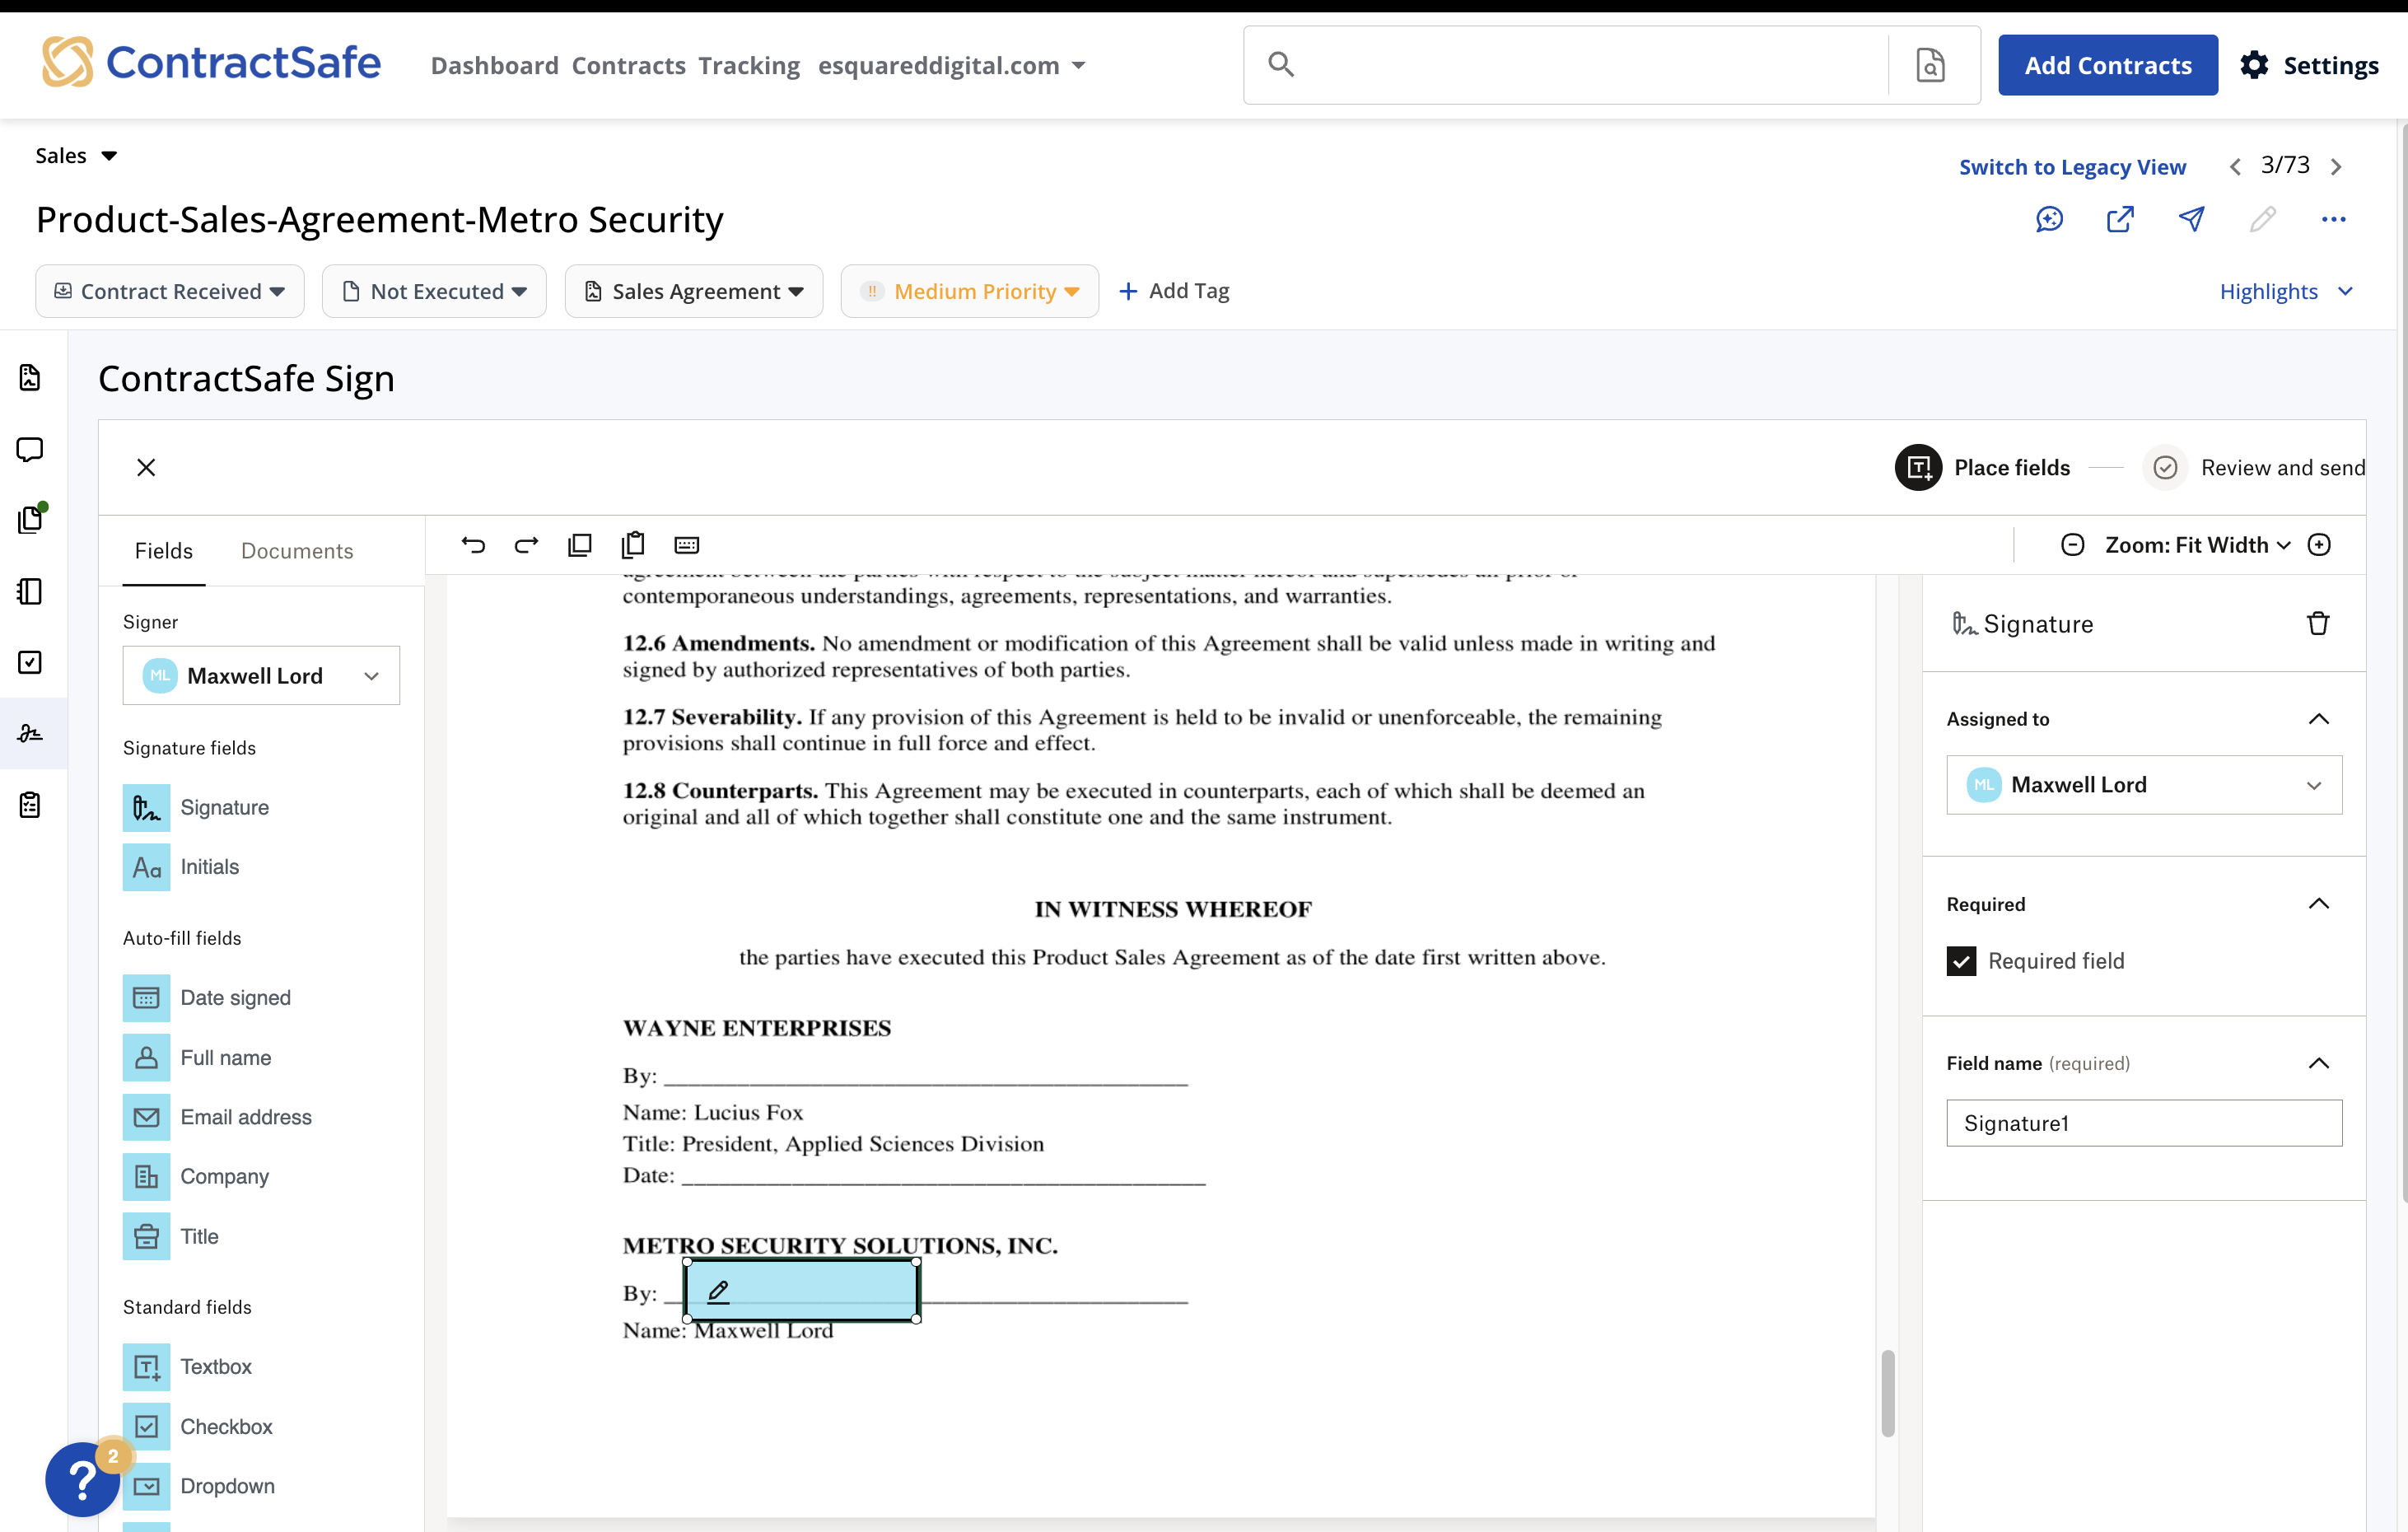
Task: Select the Initials field type
Action: click(181, 867)
